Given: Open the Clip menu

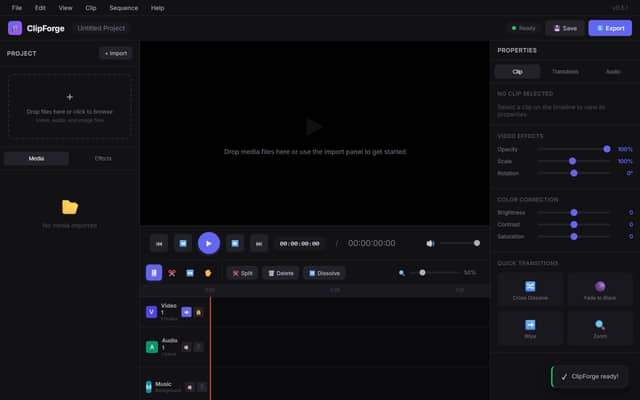Looking at the screenshot, I should [x=91, y=8].
